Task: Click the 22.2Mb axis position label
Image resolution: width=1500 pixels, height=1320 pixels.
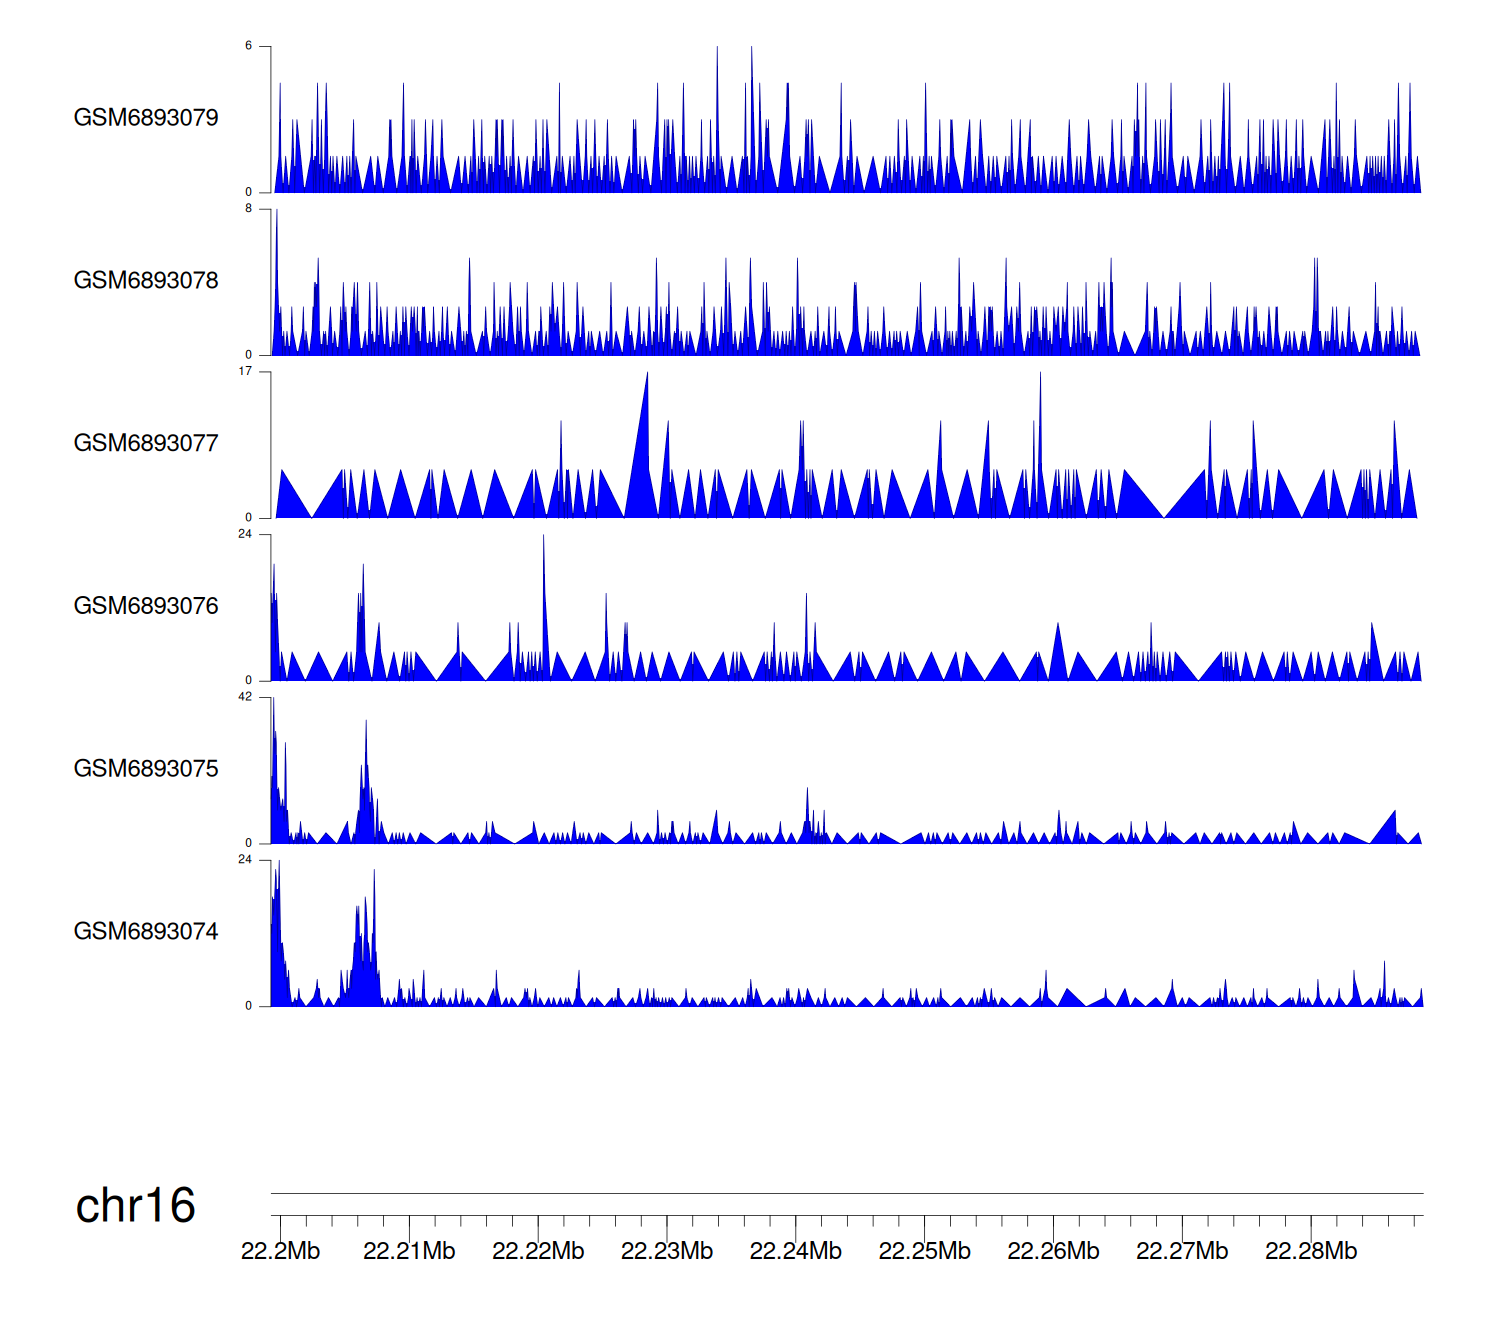Action: tap(280, 1251)
